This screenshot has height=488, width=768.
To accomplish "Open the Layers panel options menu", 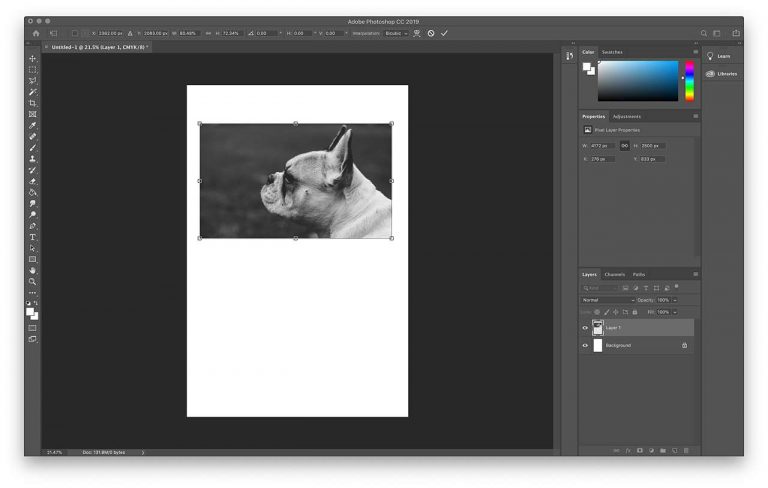I will pos(696,274).
